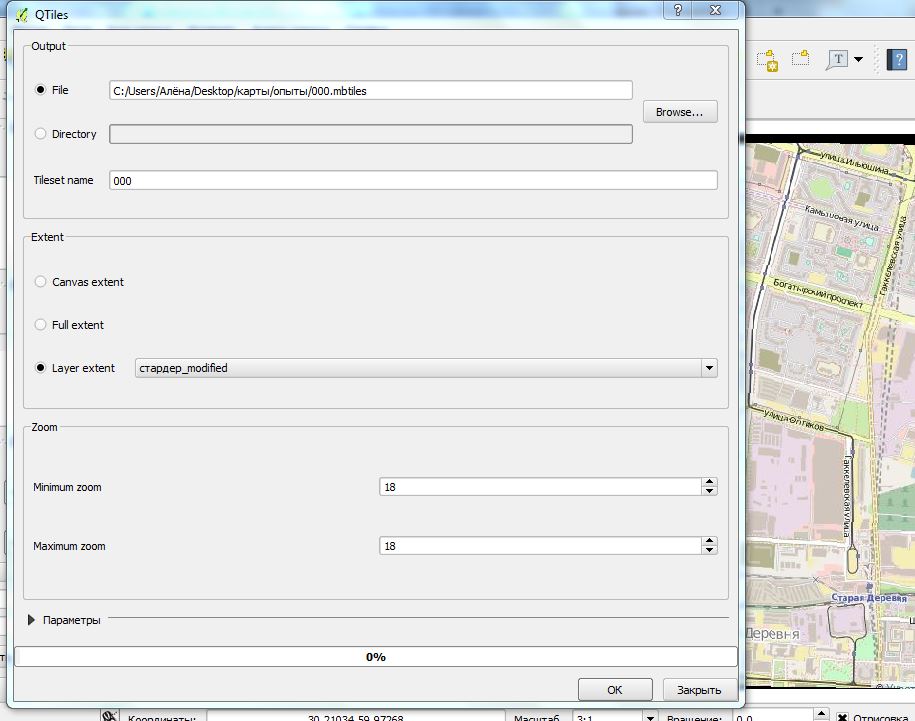Click the 0% progress bar
The height and width of the screenshot is (721, 915).
pos(376,657)
